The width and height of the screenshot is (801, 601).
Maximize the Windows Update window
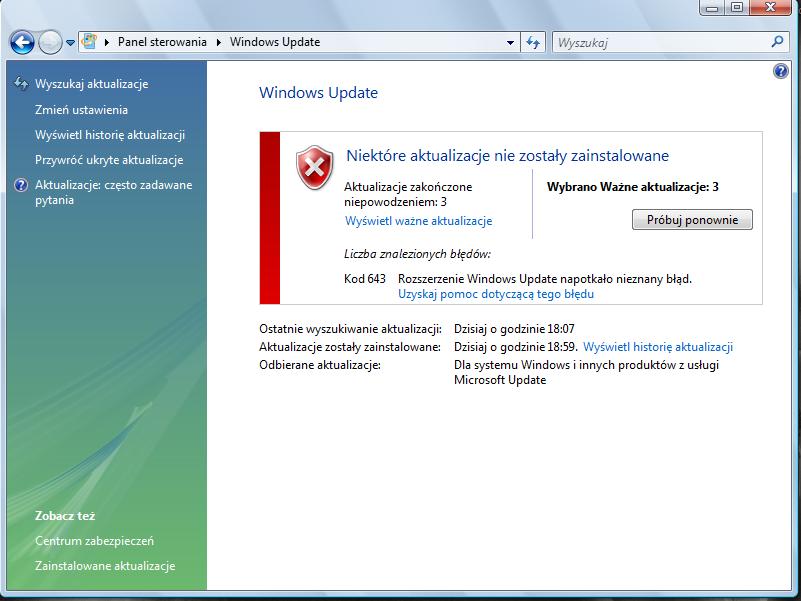click(x=737, y=7)
